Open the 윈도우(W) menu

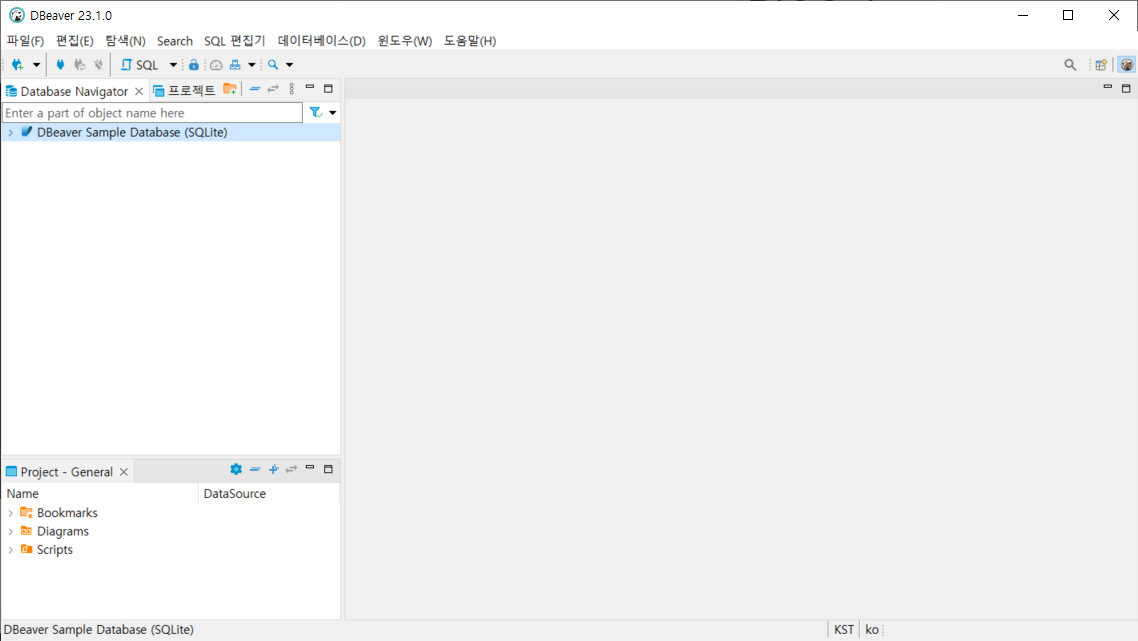coord(404,41)
